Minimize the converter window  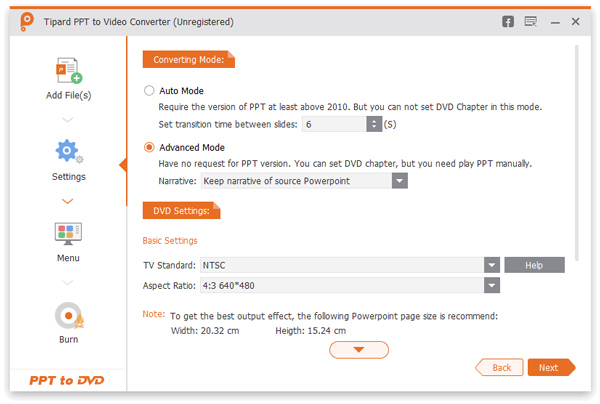[555, 23]
